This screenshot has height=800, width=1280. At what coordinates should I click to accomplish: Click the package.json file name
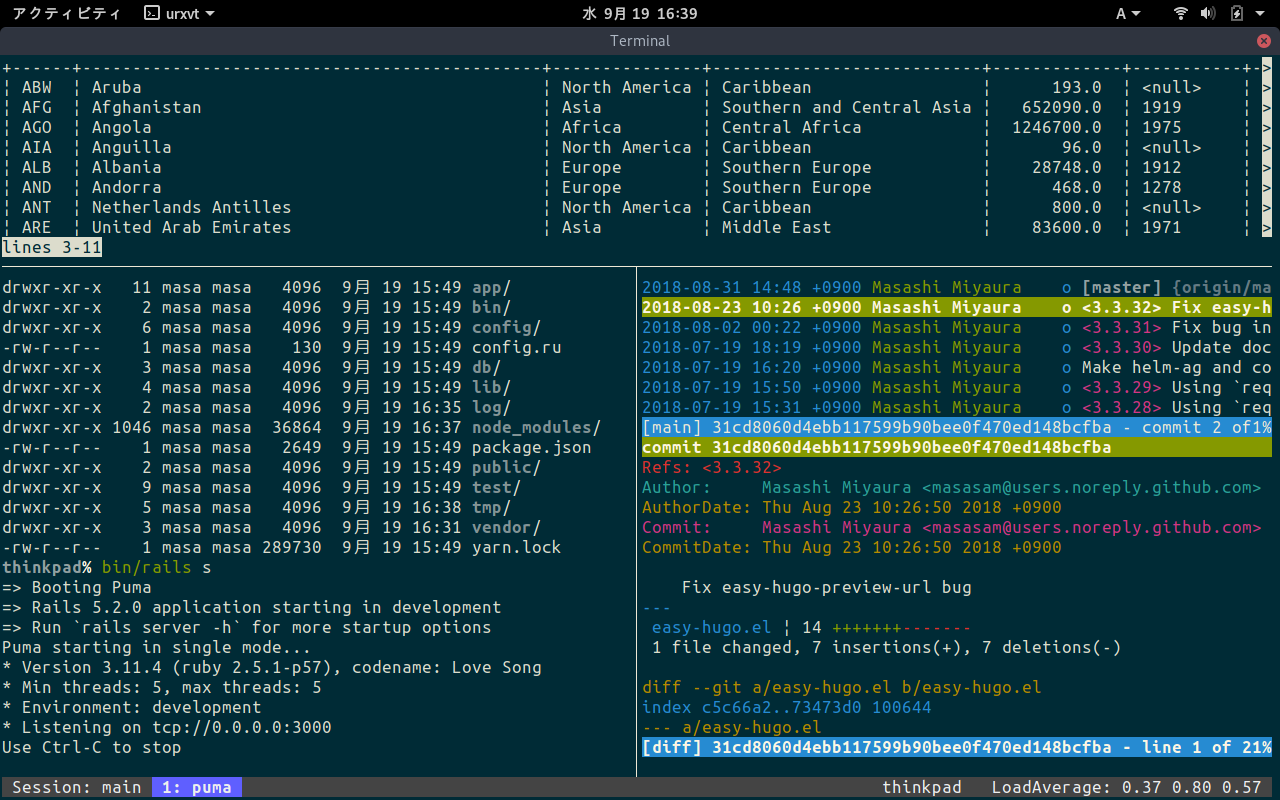click(532, 447)
